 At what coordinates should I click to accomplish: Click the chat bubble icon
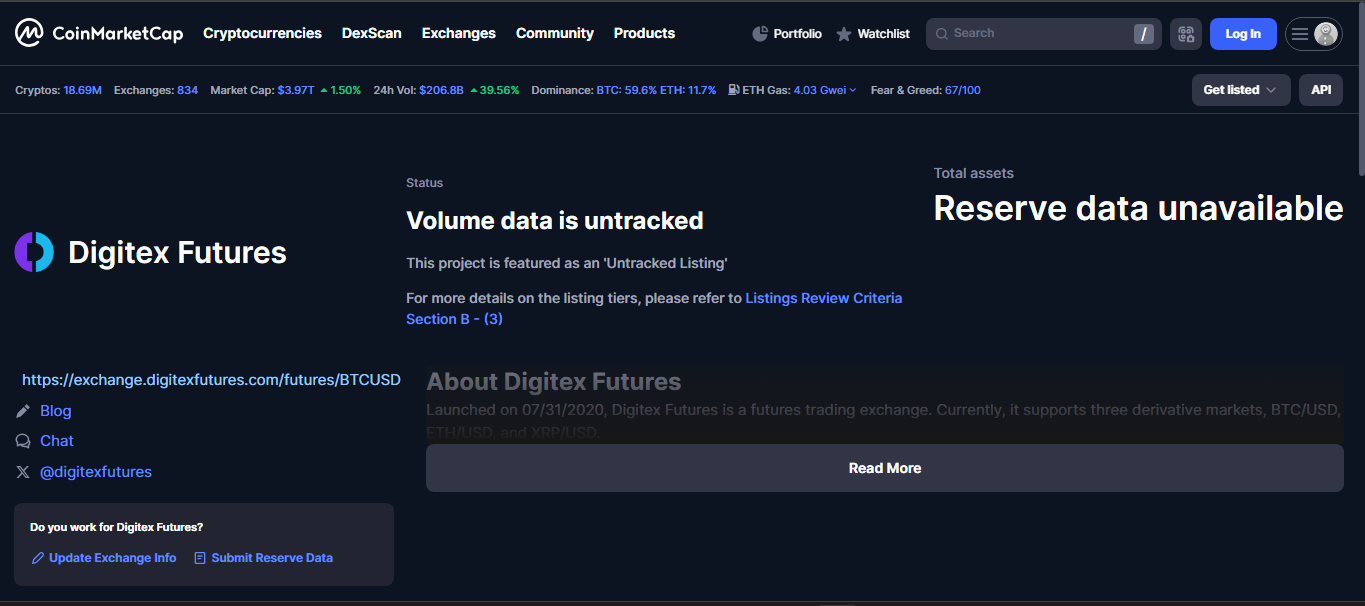(x=23, y=441)
